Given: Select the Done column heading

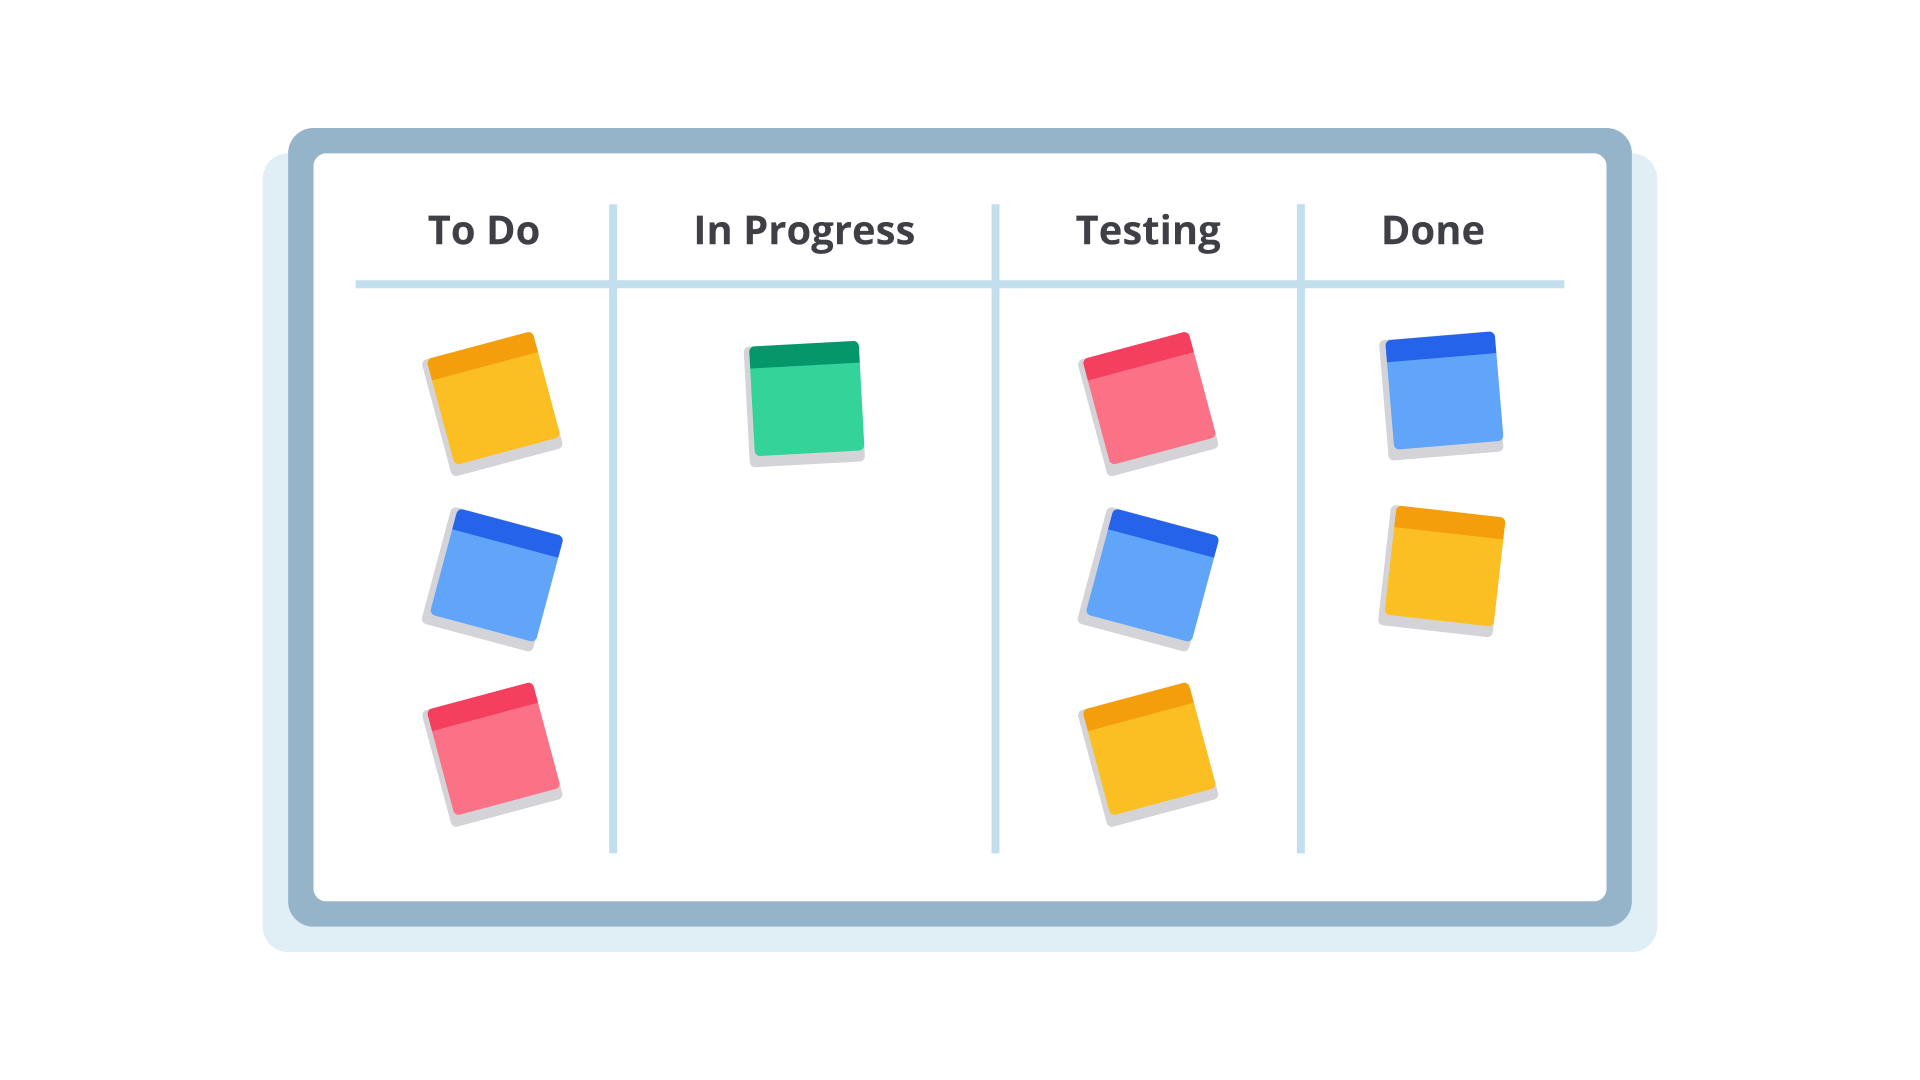Looking at the screenshot, I should click(x=1432, y=231).
